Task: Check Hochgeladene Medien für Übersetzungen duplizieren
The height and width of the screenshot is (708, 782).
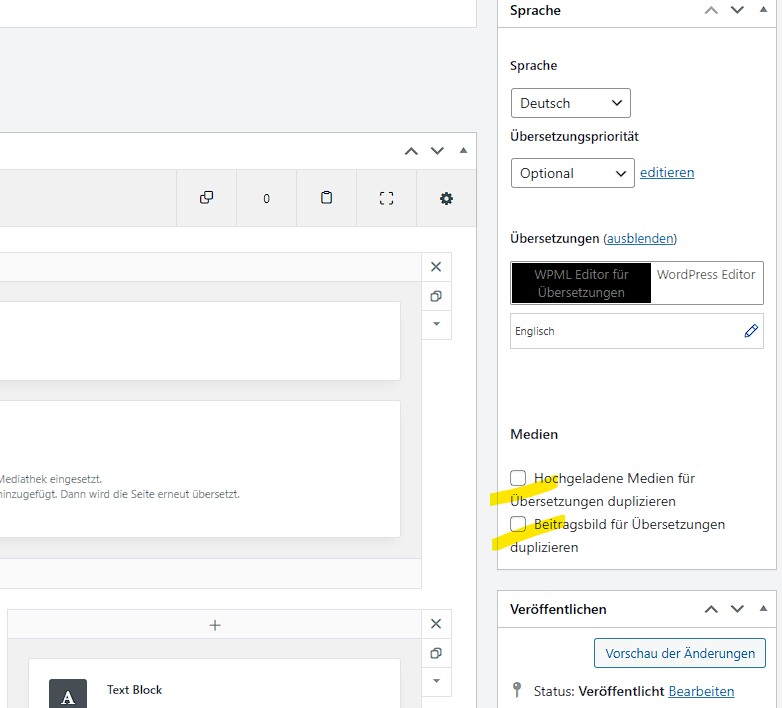Action: pyautogui.click(x=518, y=478)
